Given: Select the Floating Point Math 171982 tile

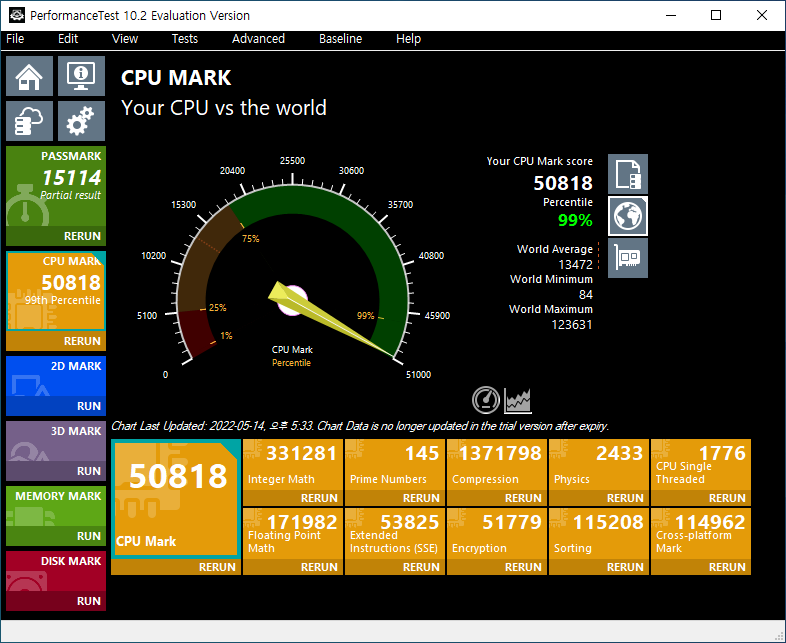Looking at the screenshot, I should click(293, 534).
